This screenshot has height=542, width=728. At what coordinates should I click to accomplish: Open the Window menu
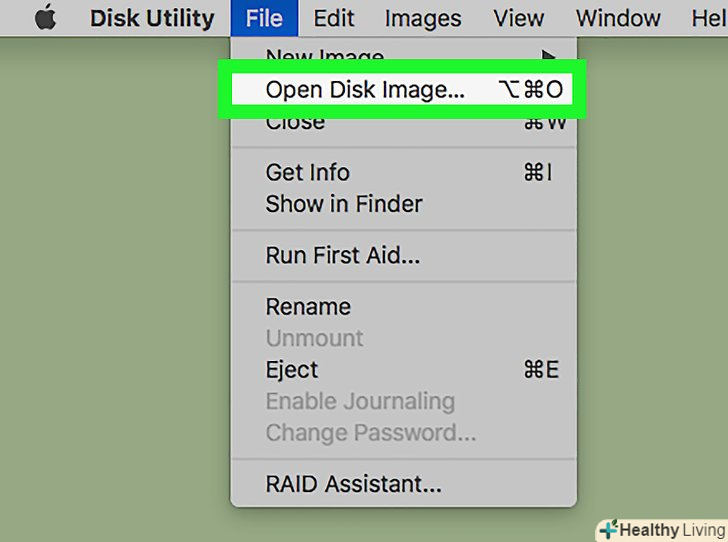[x=617, y=19]
